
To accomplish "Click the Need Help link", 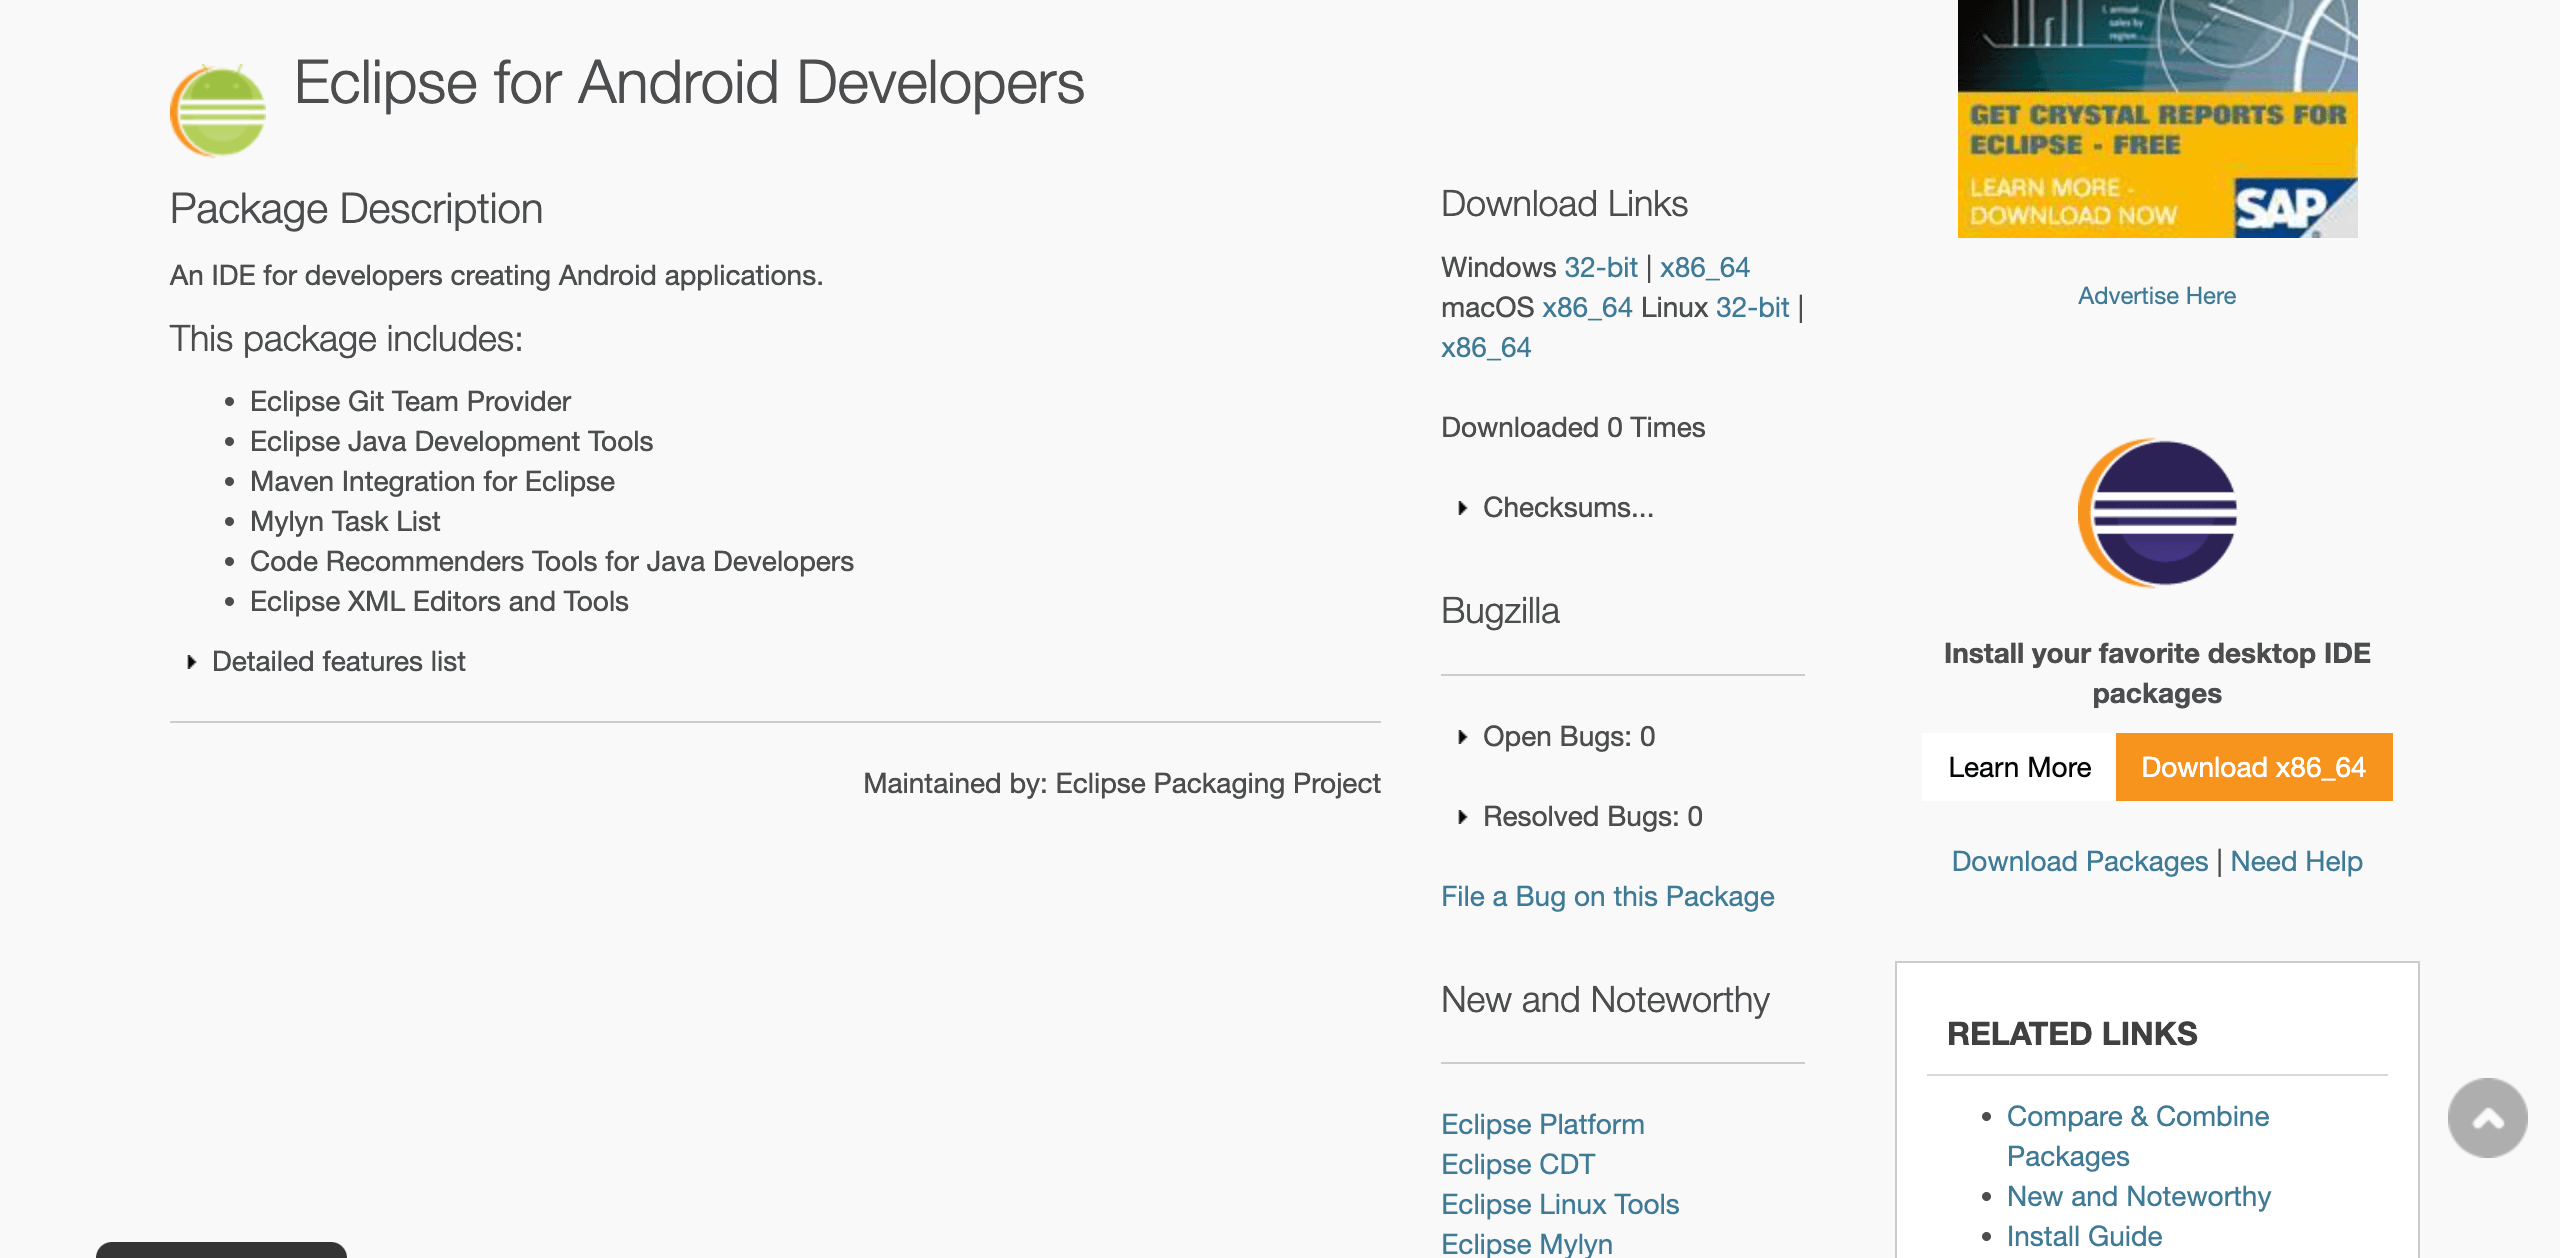I will 2296,861.
